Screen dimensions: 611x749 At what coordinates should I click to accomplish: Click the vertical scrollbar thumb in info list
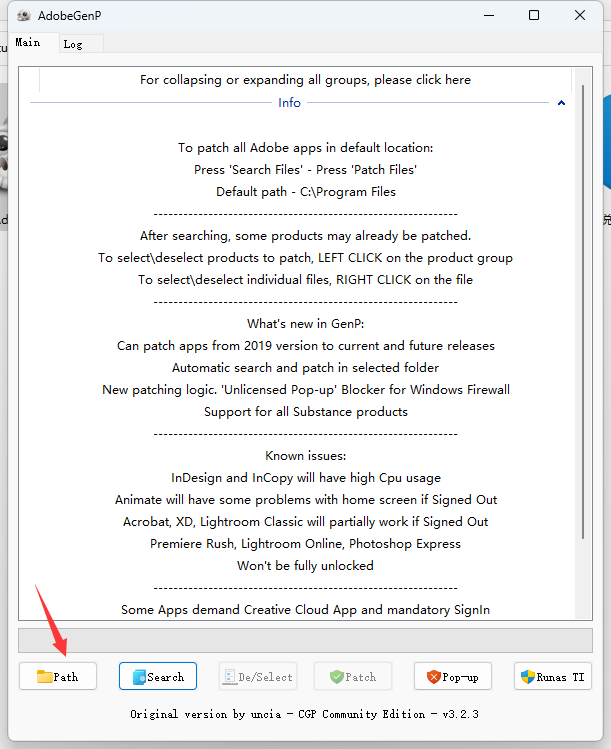point(583,311)
